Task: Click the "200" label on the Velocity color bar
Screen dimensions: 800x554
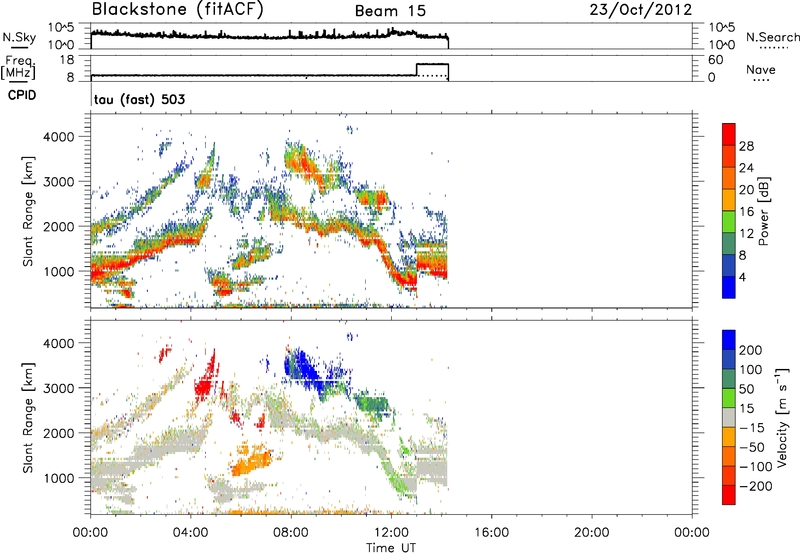Action: (x=751, y=350)
